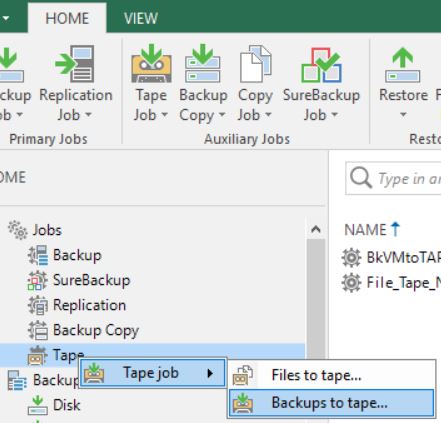Screen dimensions: 441x423
Task: Click the gear icon beside File_Tape job
Action: (351, 283)
